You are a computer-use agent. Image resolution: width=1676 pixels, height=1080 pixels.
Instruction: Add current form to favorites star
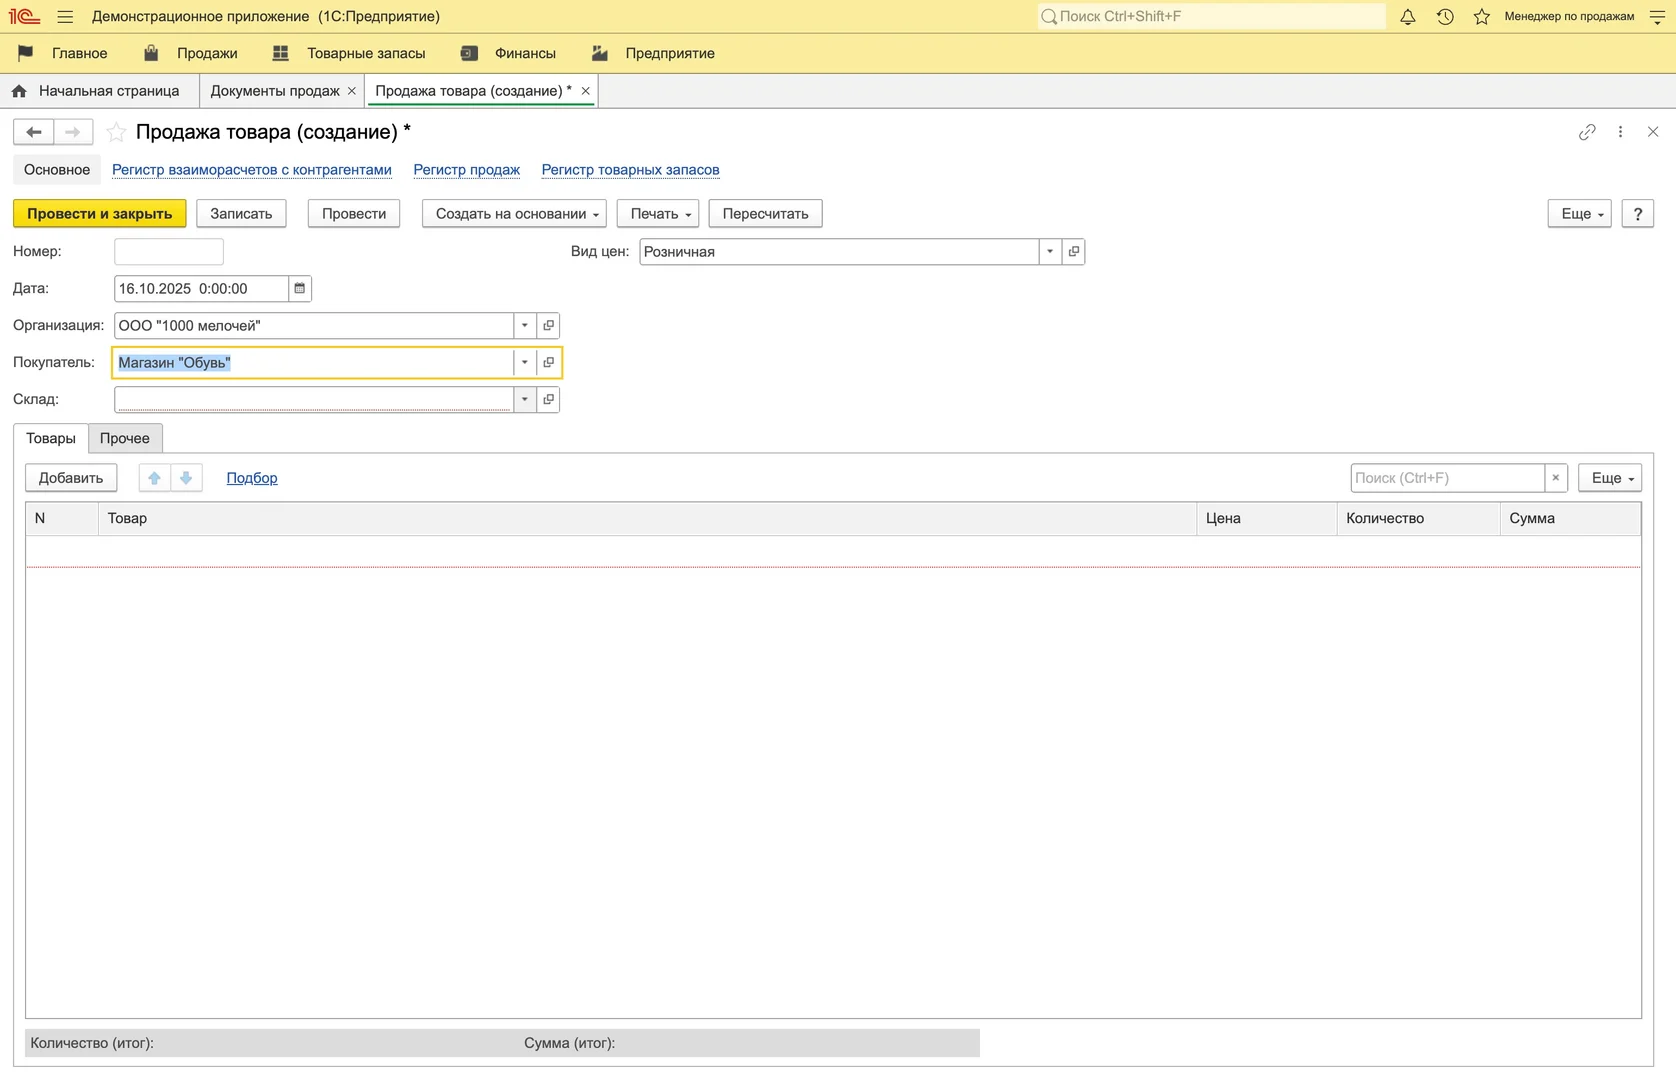[117, 132]
